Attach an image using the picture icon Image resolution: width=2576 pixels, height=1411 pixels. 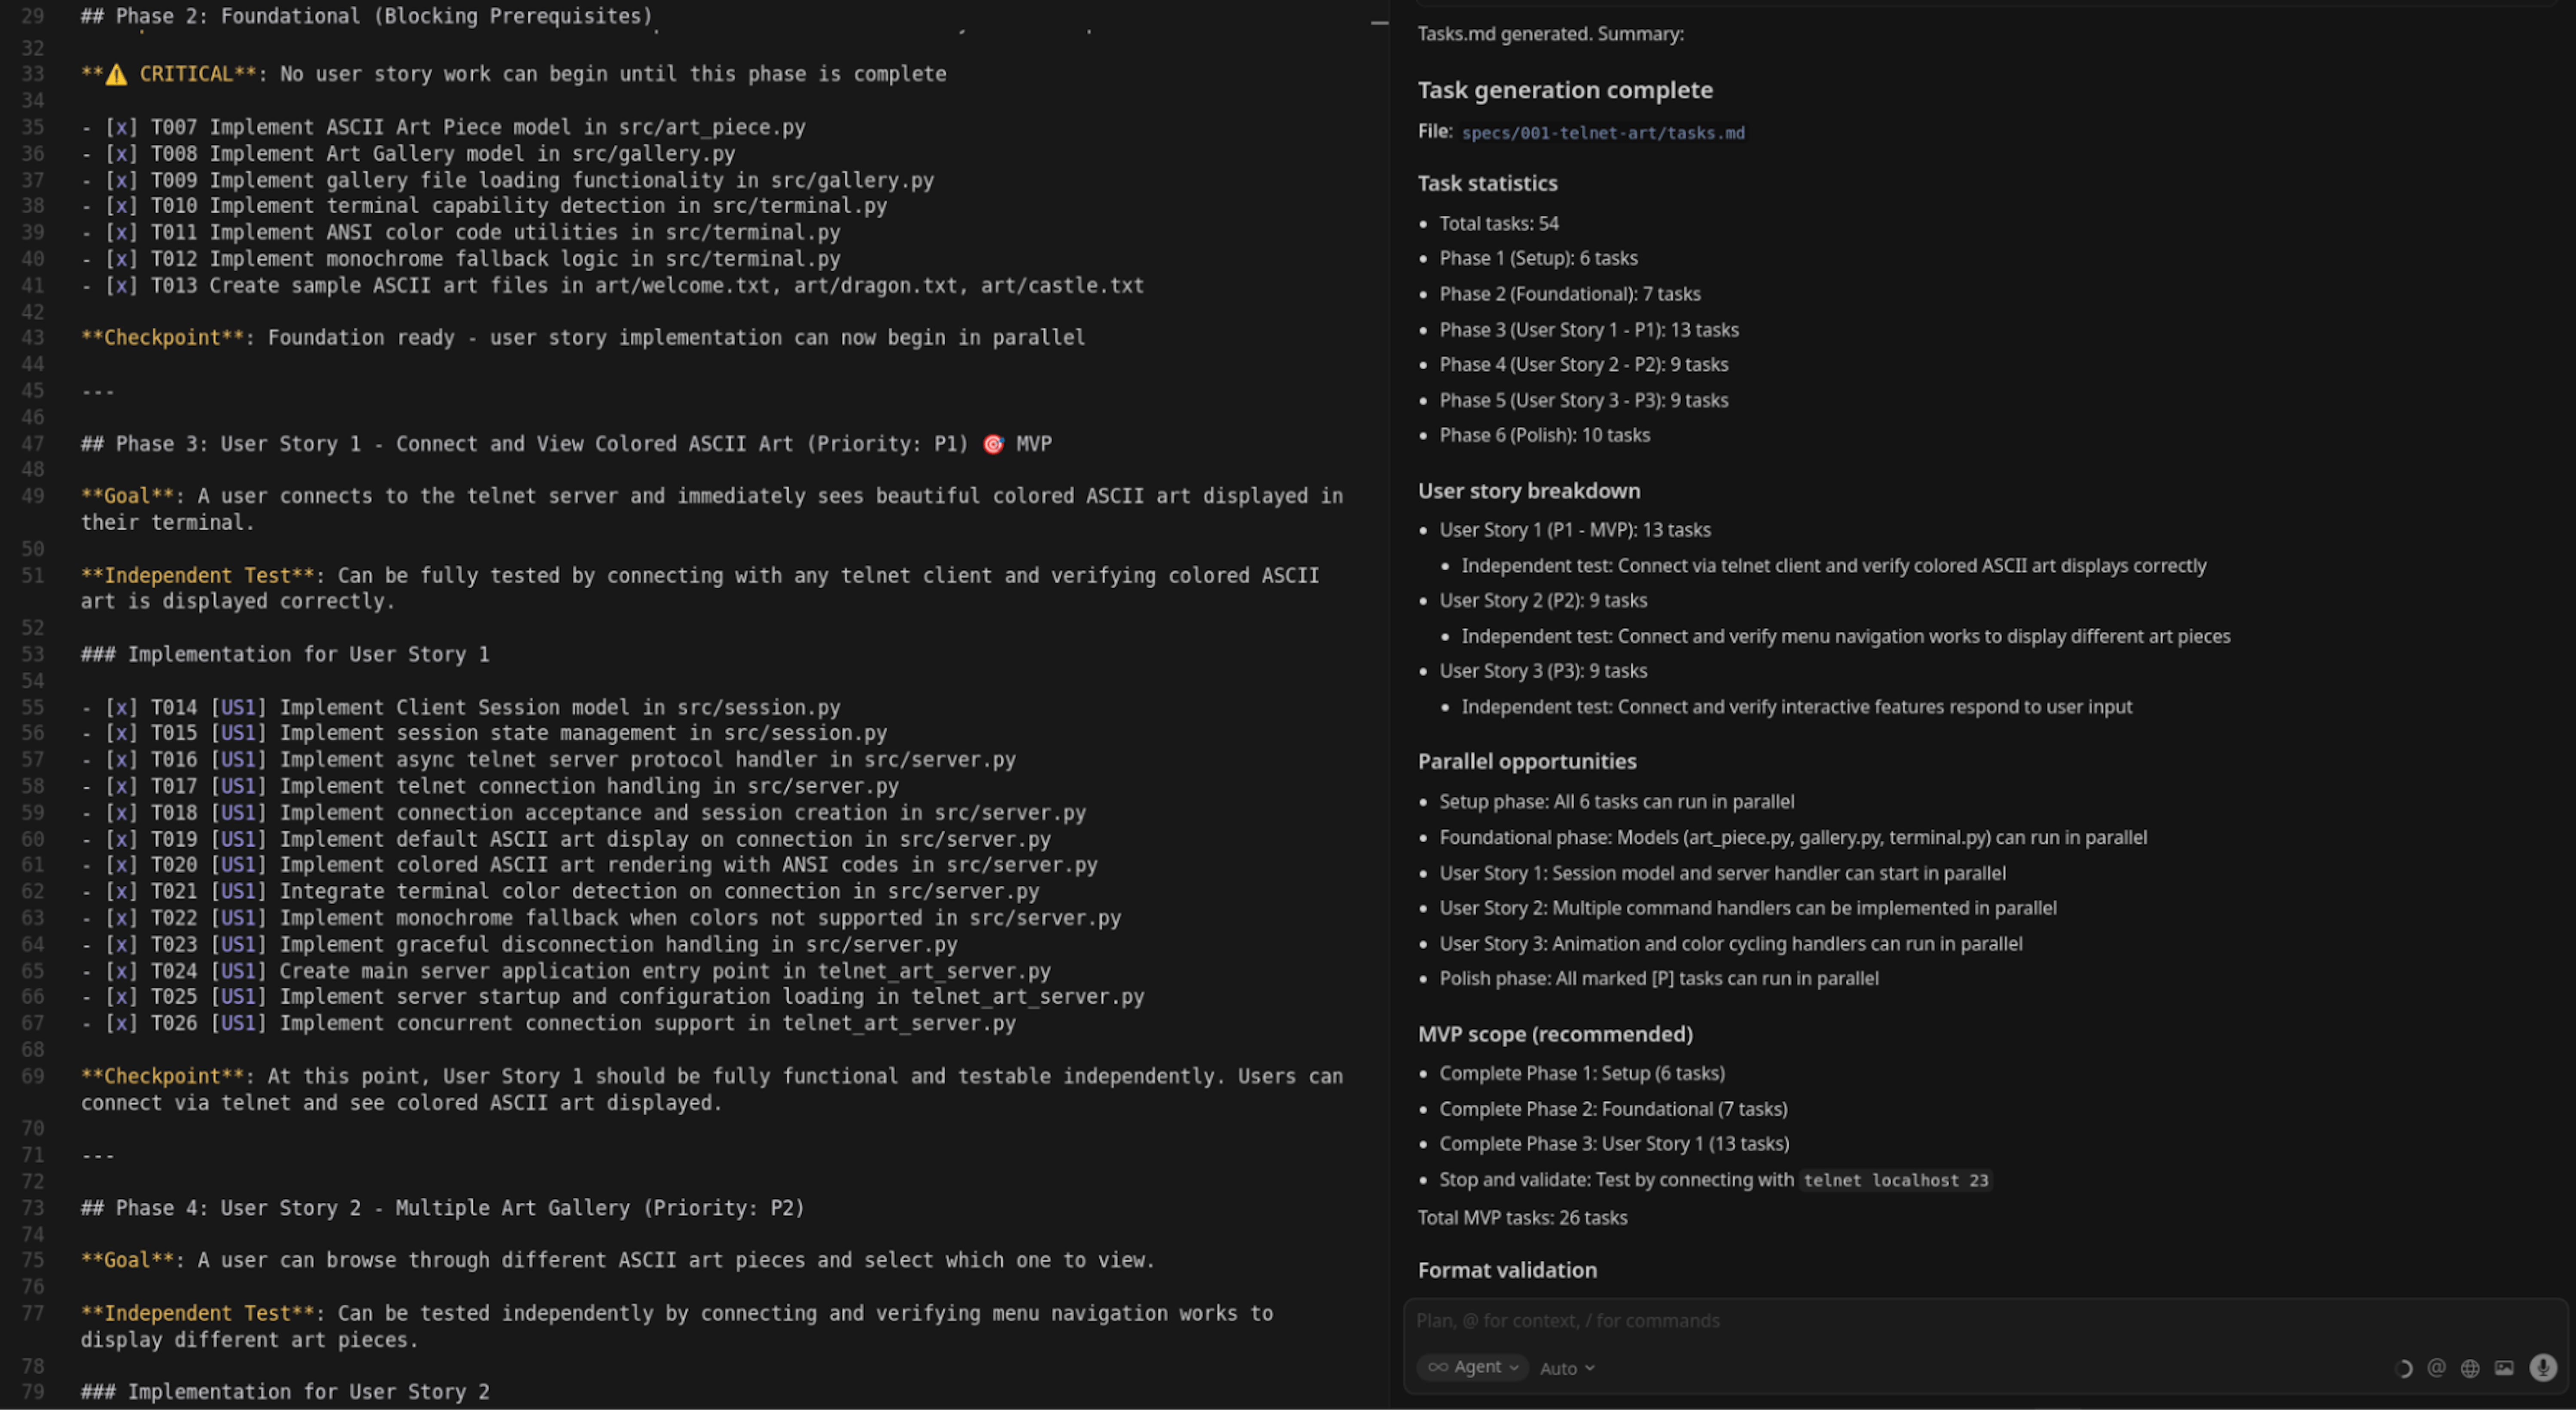click(2504, 1369)
